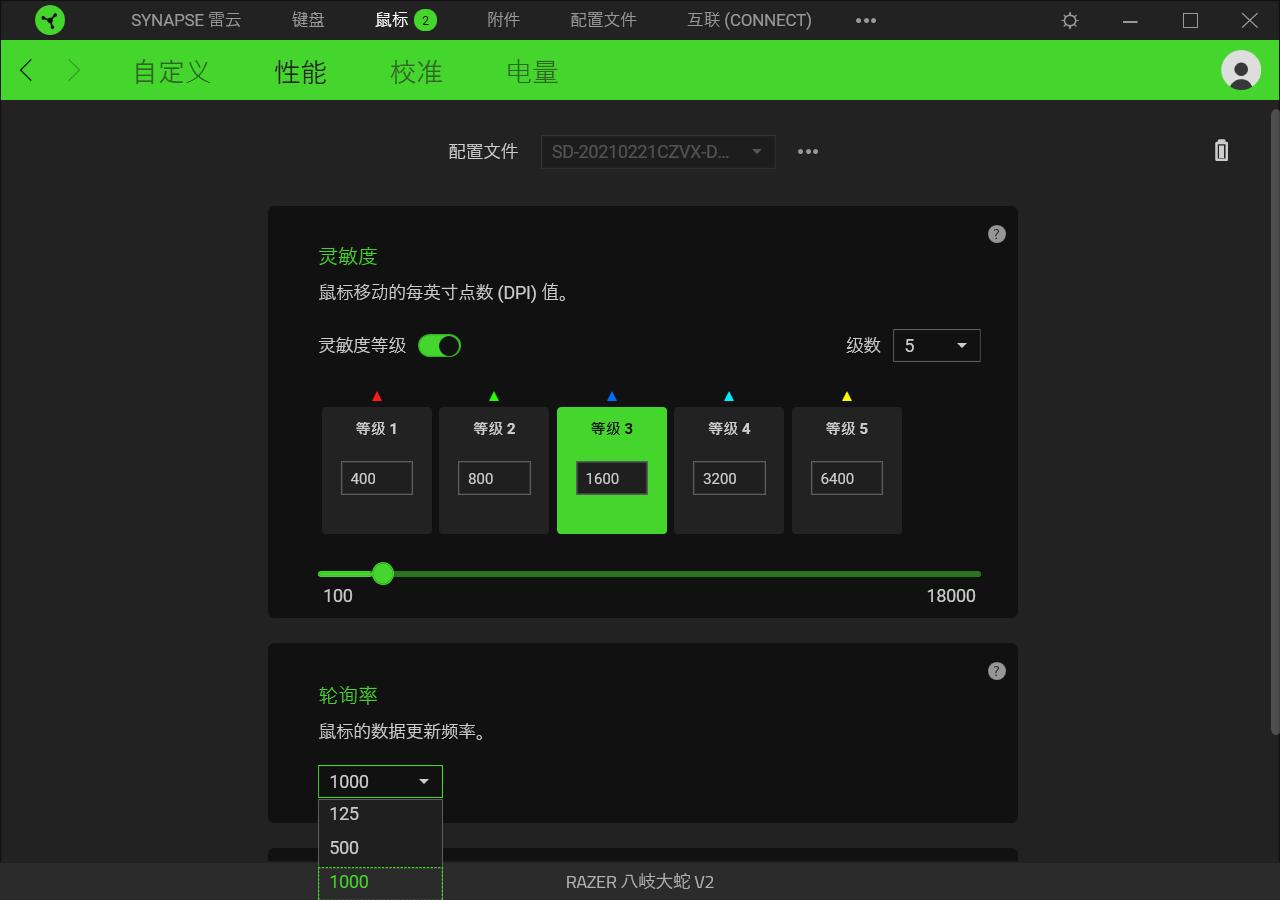Click the Razer logo icon
The width and height of the screenshot is (1280, 900).
click(x=49, y=20)
